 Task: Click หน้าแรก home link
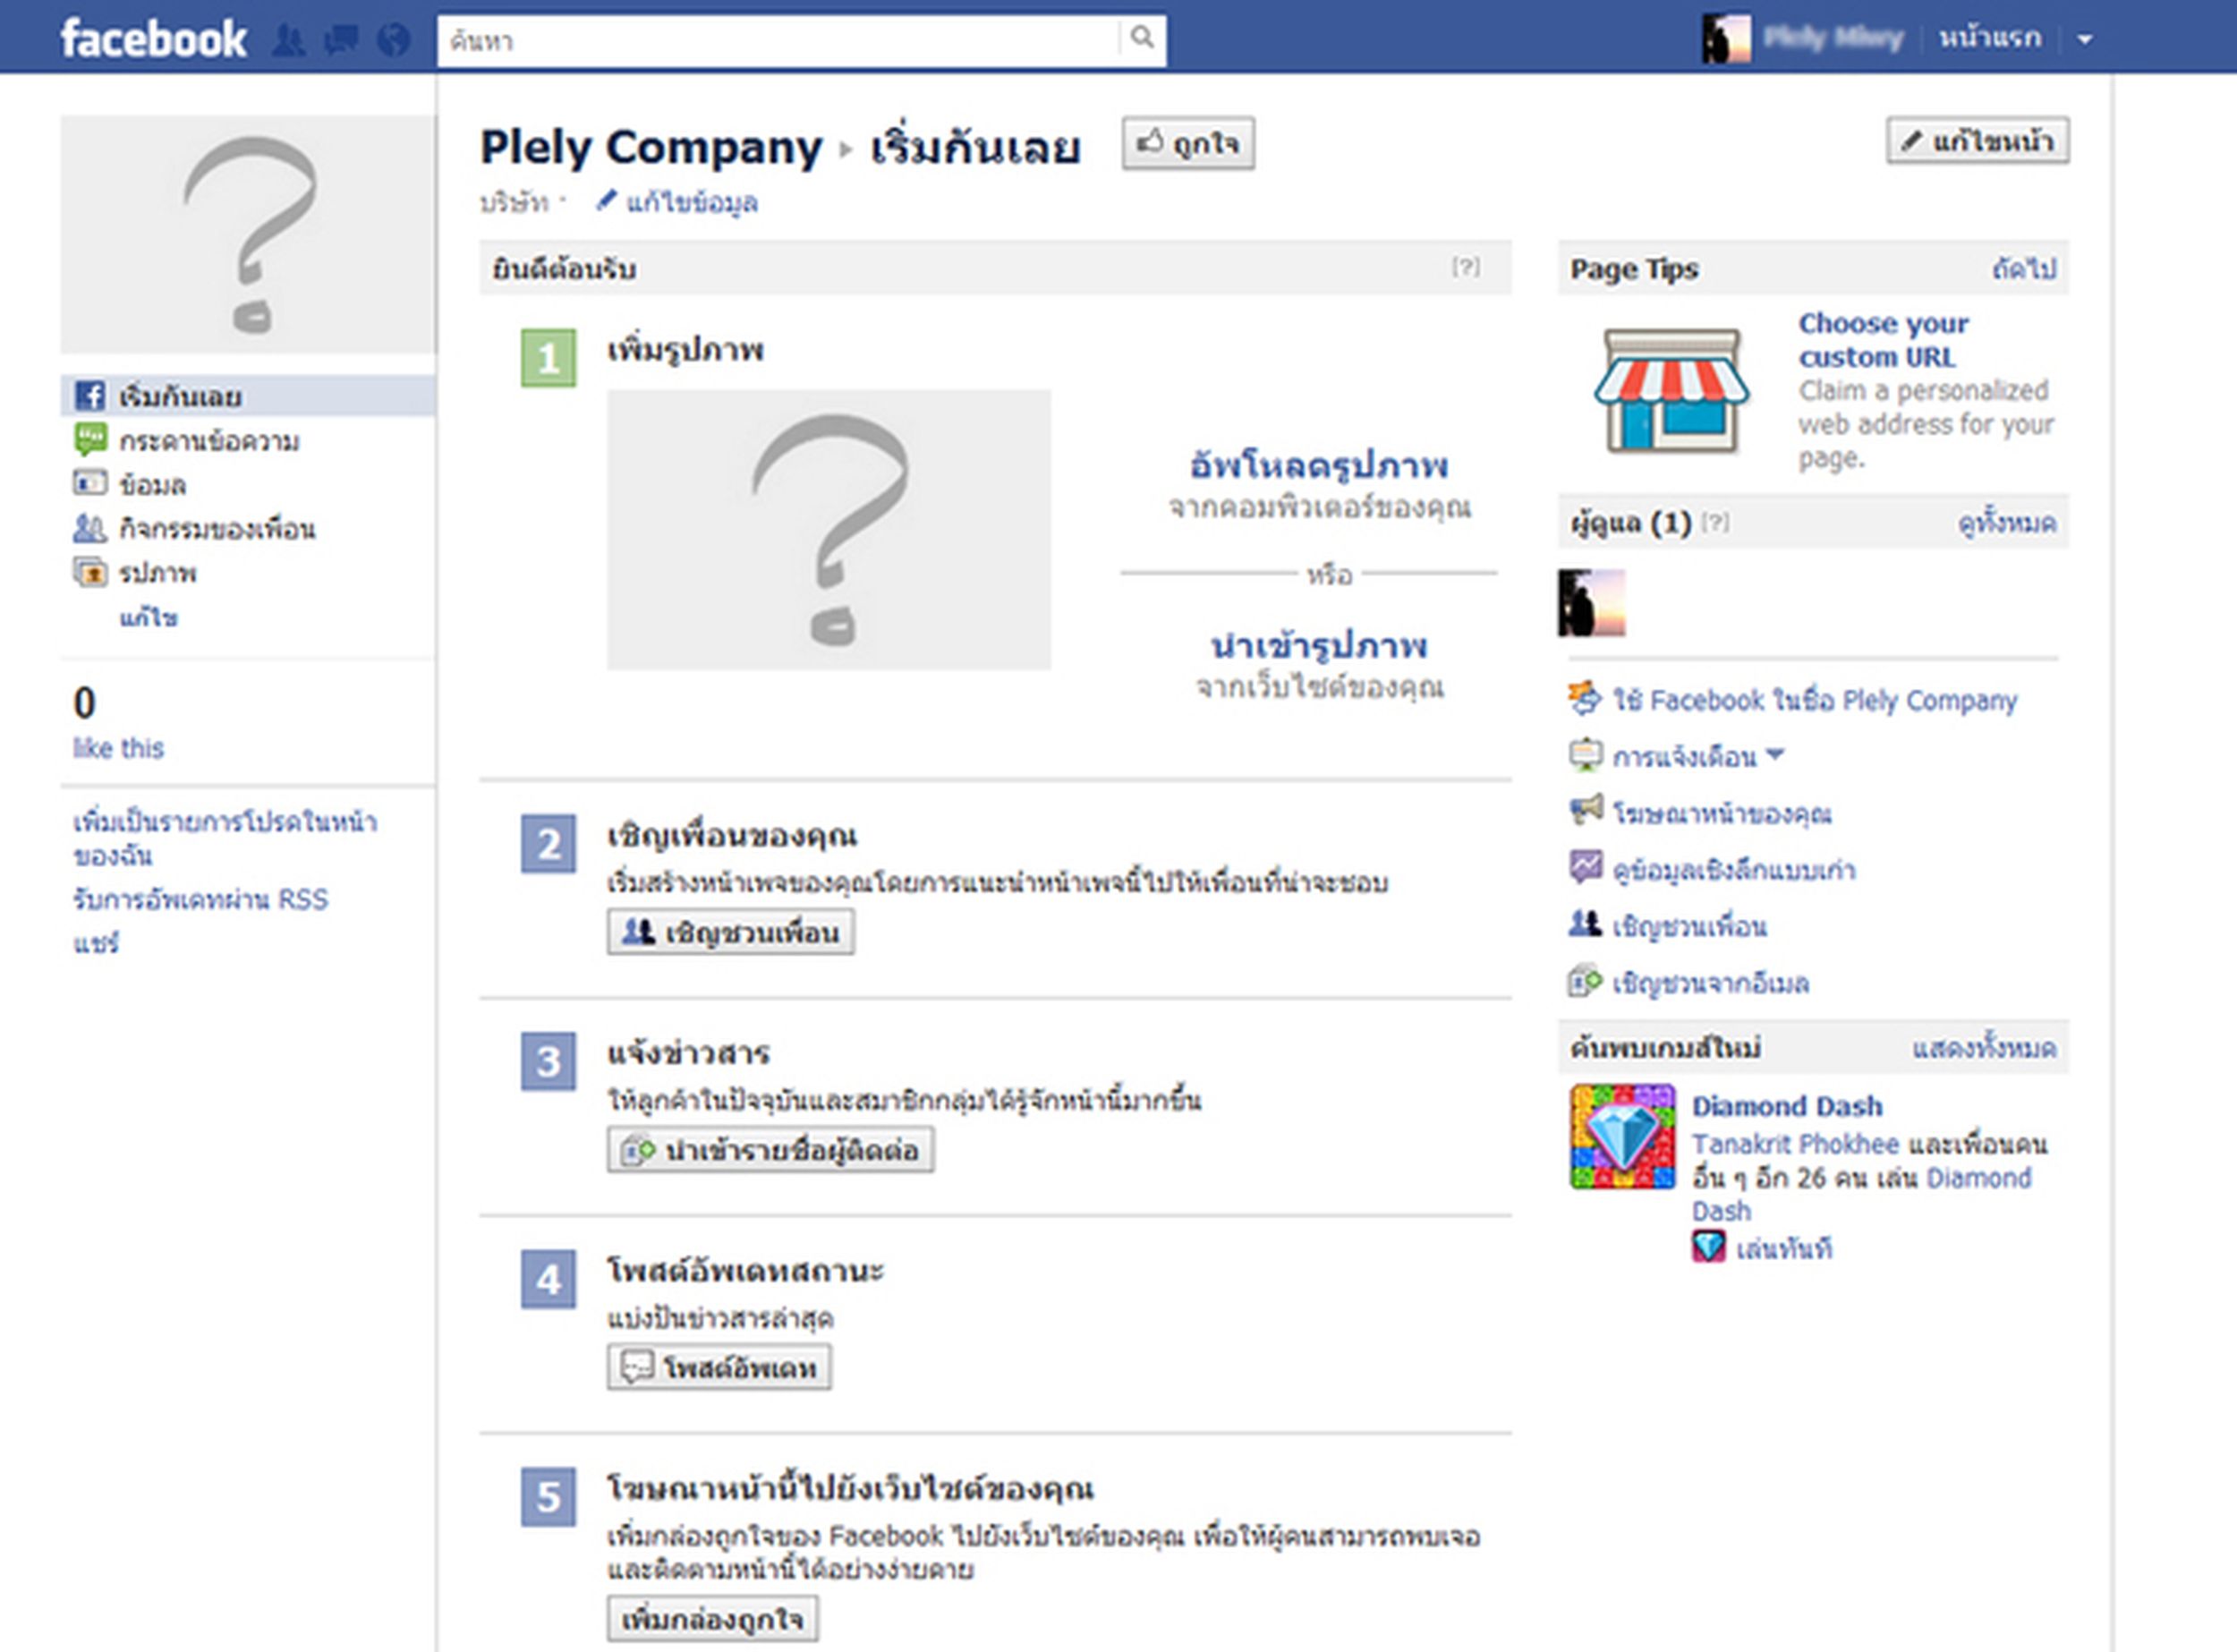1989,39
